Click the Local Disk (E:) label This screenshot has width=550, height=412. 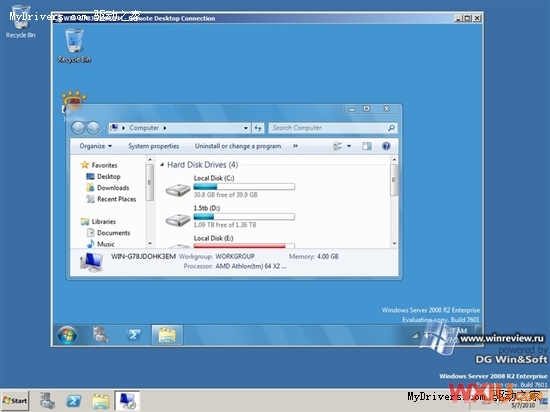click(213, 238)
